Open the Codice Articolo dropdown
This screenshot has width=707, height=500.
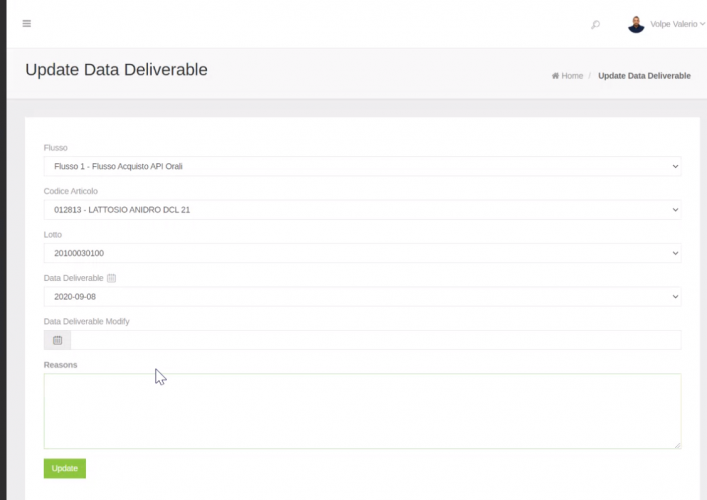(x=362, y=210)
